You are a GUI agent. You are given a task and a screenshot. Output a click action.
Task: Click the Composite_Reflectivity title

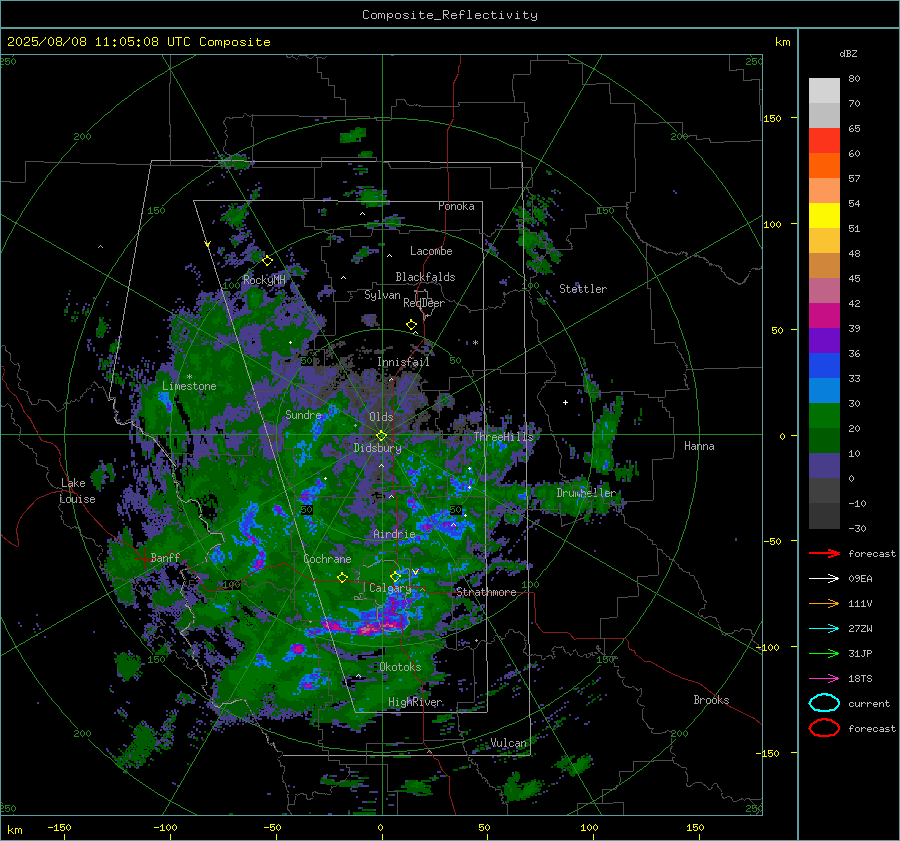(449, 15)
